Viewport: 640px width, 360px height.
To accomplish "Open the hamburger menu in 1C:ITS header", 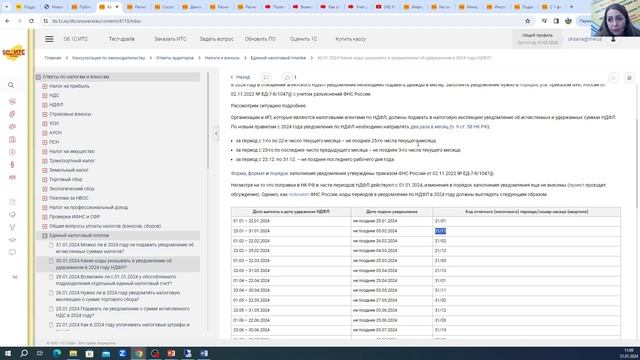I will (49, 39).
